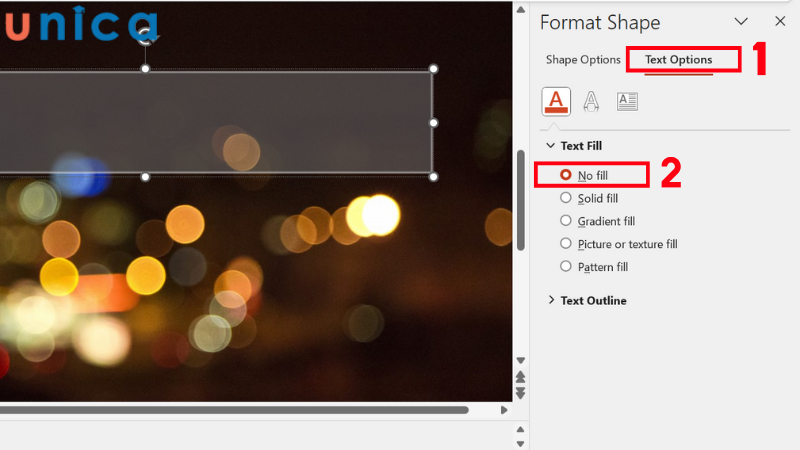Open the Text Fill & Outline icon tab
800x450 pixels.
556,101
